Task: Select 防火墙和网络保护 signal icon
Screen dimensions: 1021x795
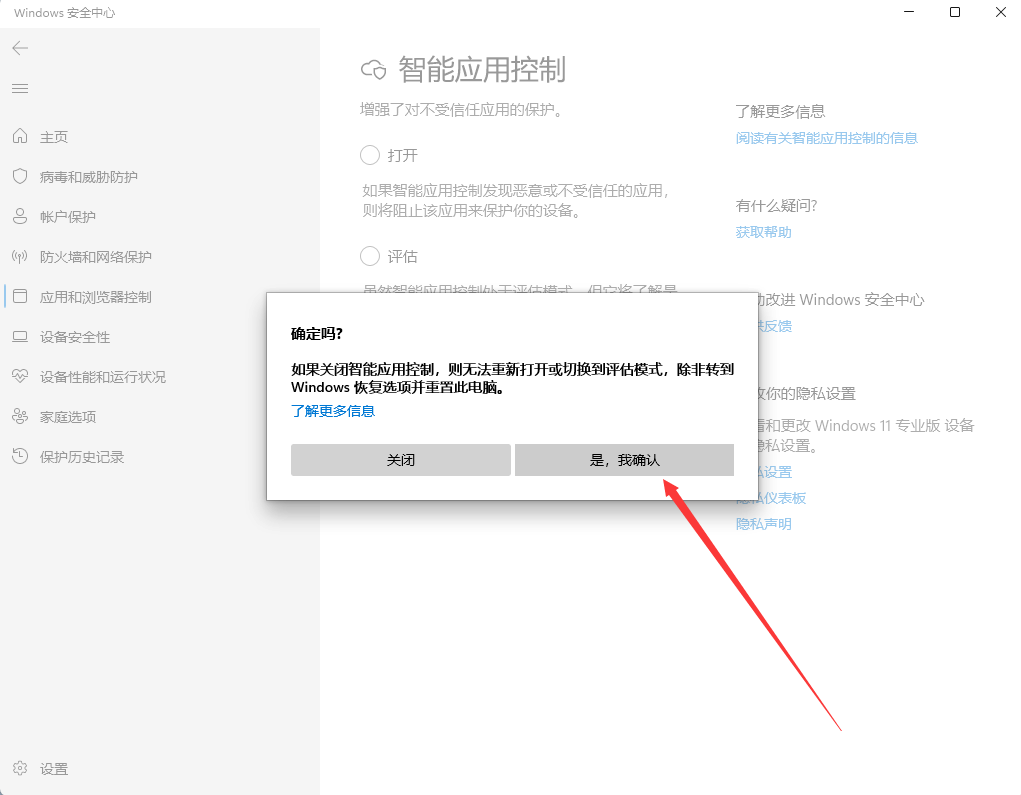Action: point(20,257)
